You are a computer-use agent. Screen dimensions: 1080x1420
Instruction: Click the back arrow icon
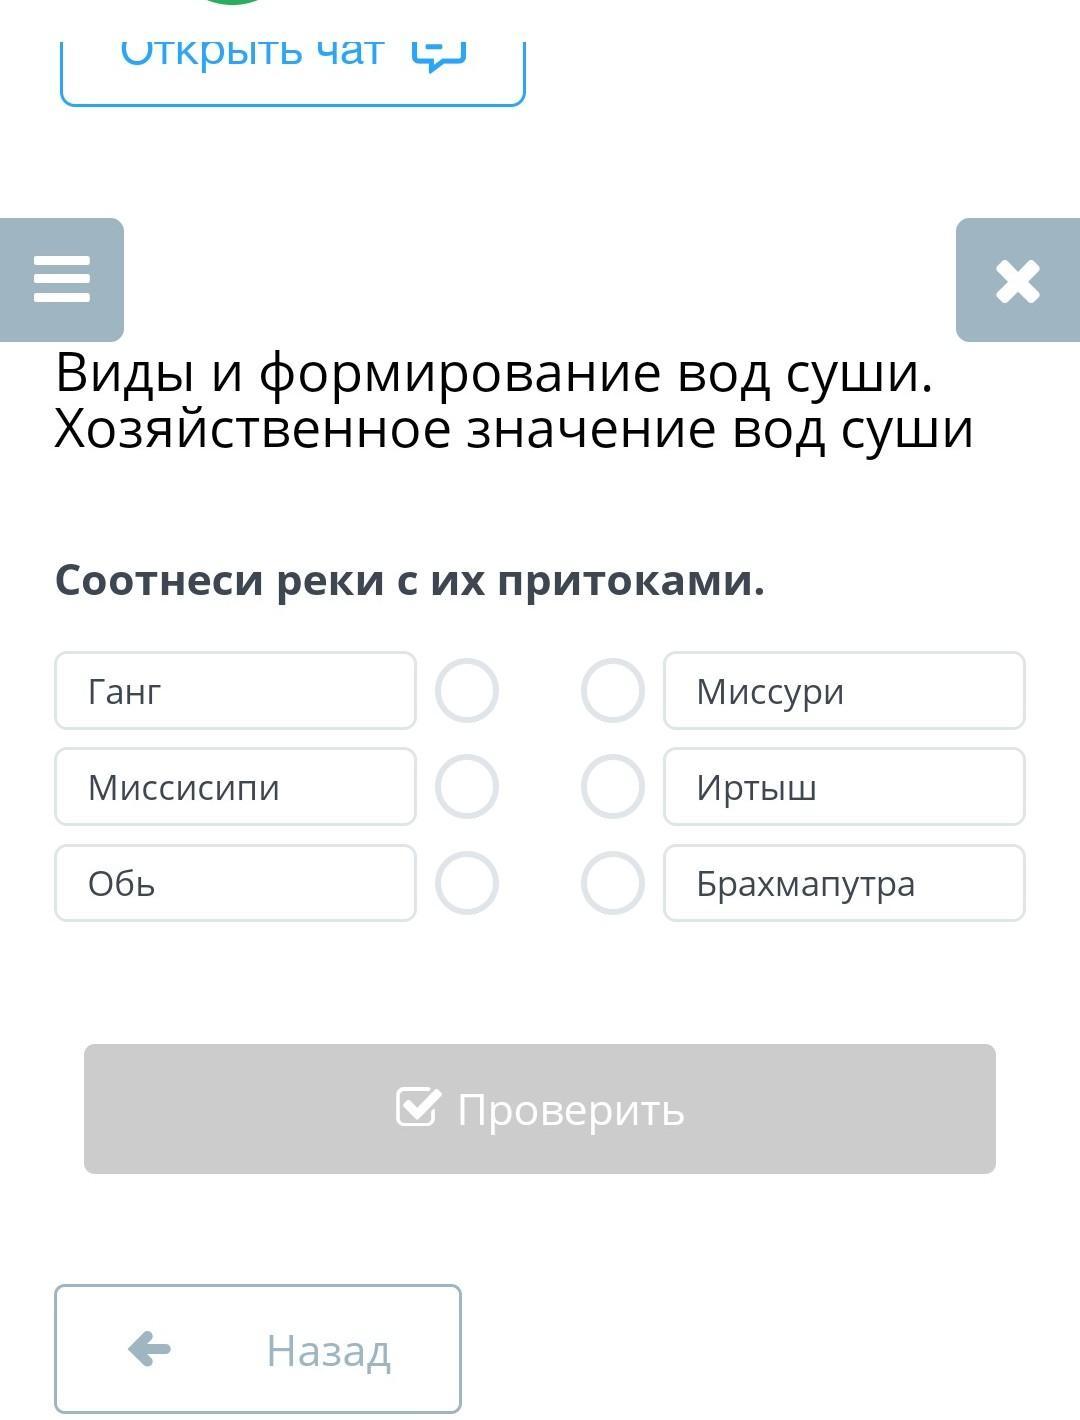(x=150, y=1349)
